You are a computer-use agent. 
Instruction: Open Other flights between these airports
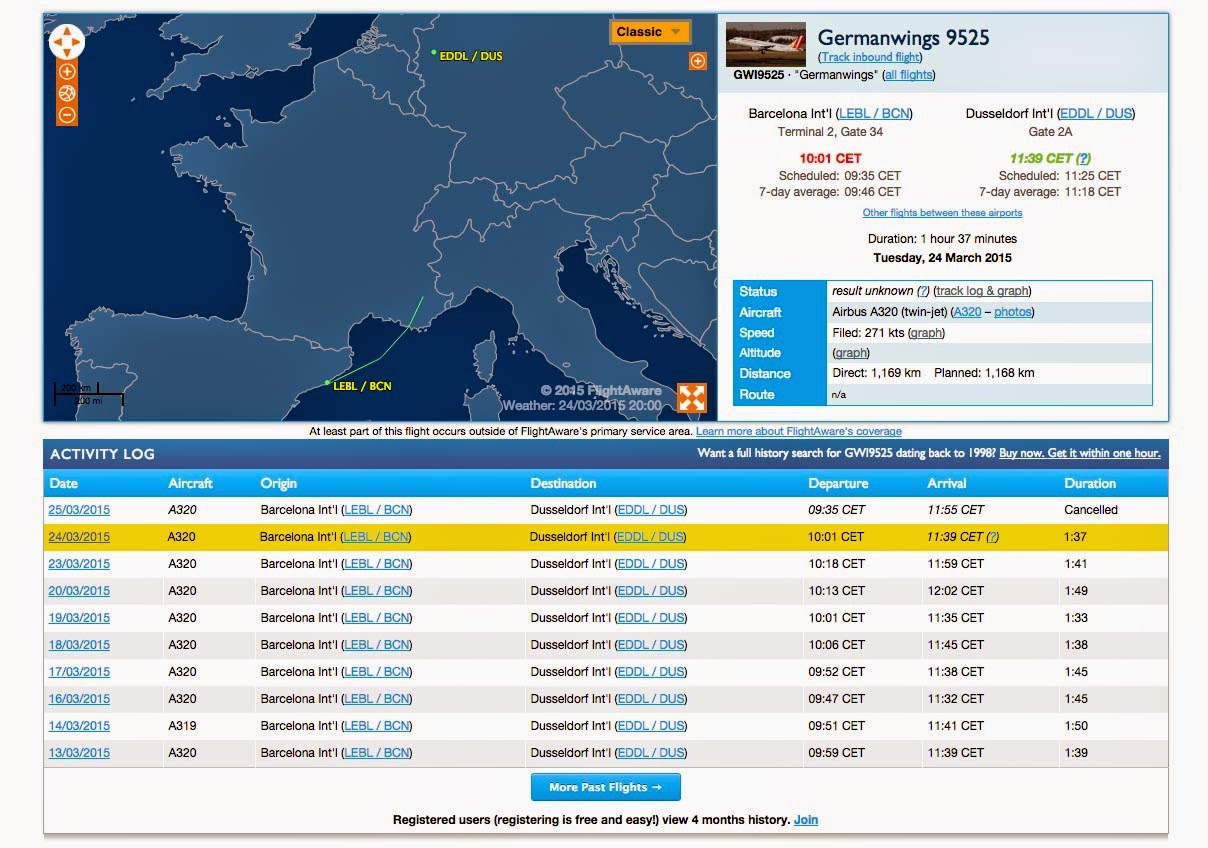click(x=942, y=213)
